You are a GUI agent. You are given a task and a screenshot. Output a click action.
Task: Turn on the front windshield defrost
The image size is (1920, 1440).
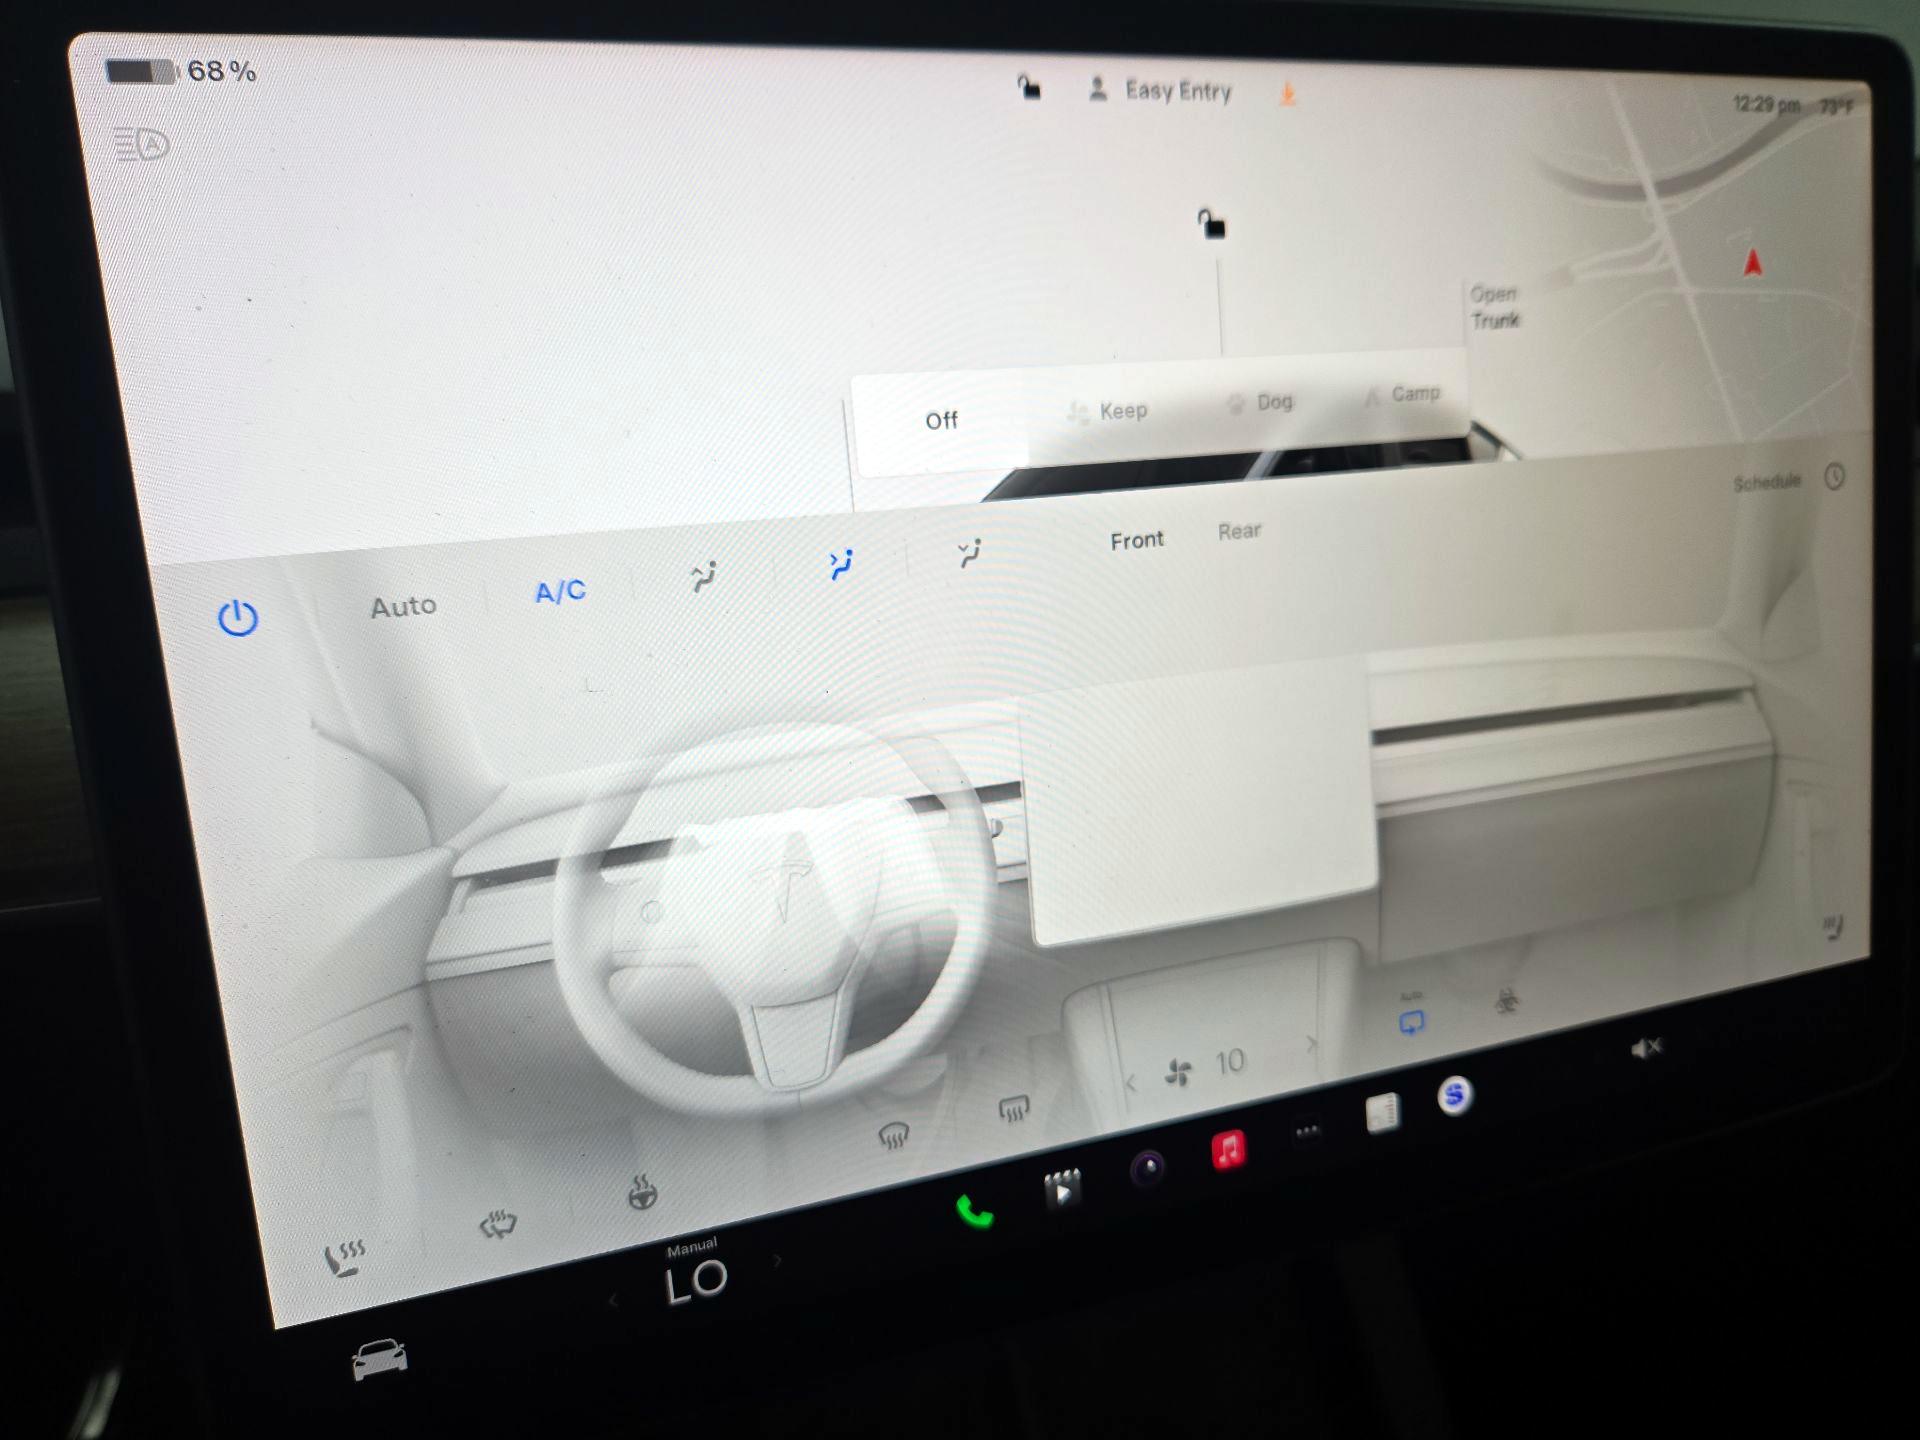(893, 1135)
